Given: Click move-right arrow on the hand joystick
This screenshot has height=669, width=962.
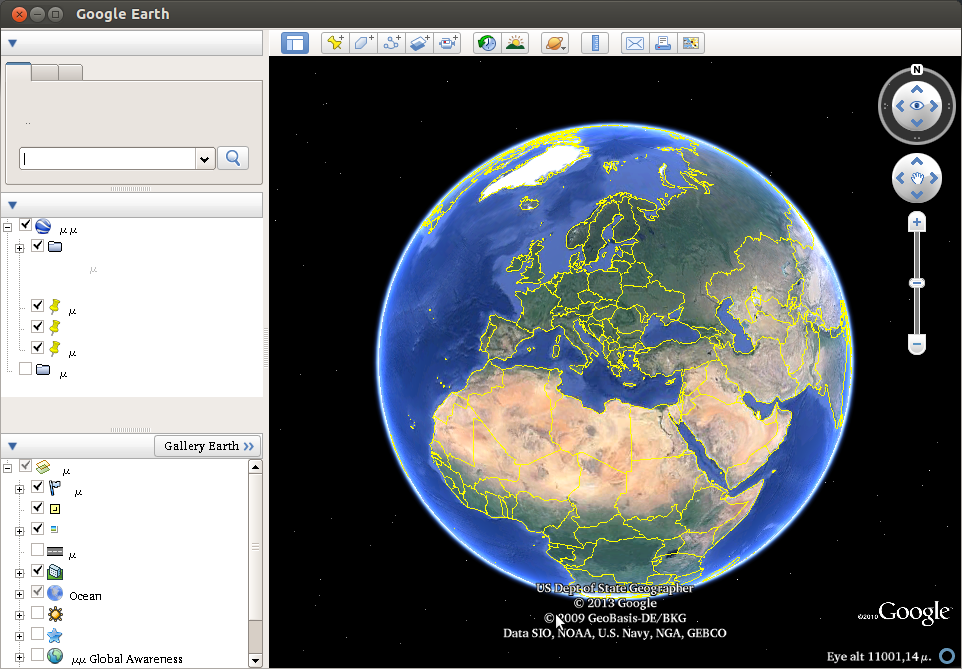Looking at the screenshot, I should coord(934,178).
